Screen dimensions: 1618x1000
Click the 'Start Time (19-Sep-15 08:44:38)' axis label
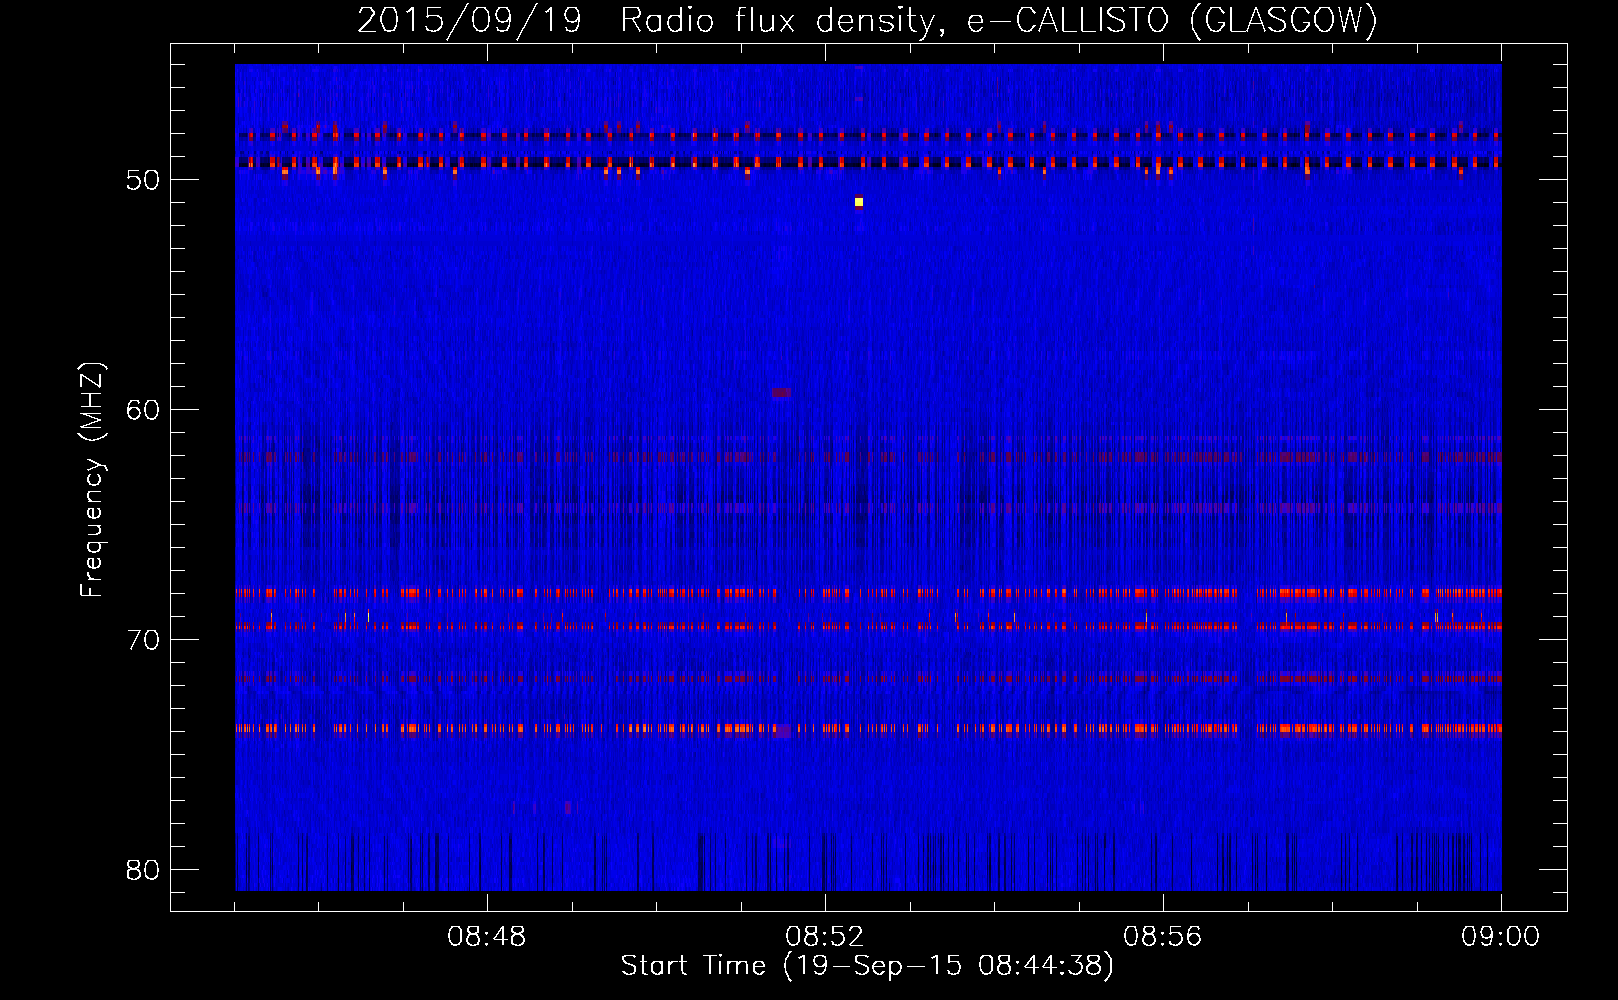click(867, 966)
